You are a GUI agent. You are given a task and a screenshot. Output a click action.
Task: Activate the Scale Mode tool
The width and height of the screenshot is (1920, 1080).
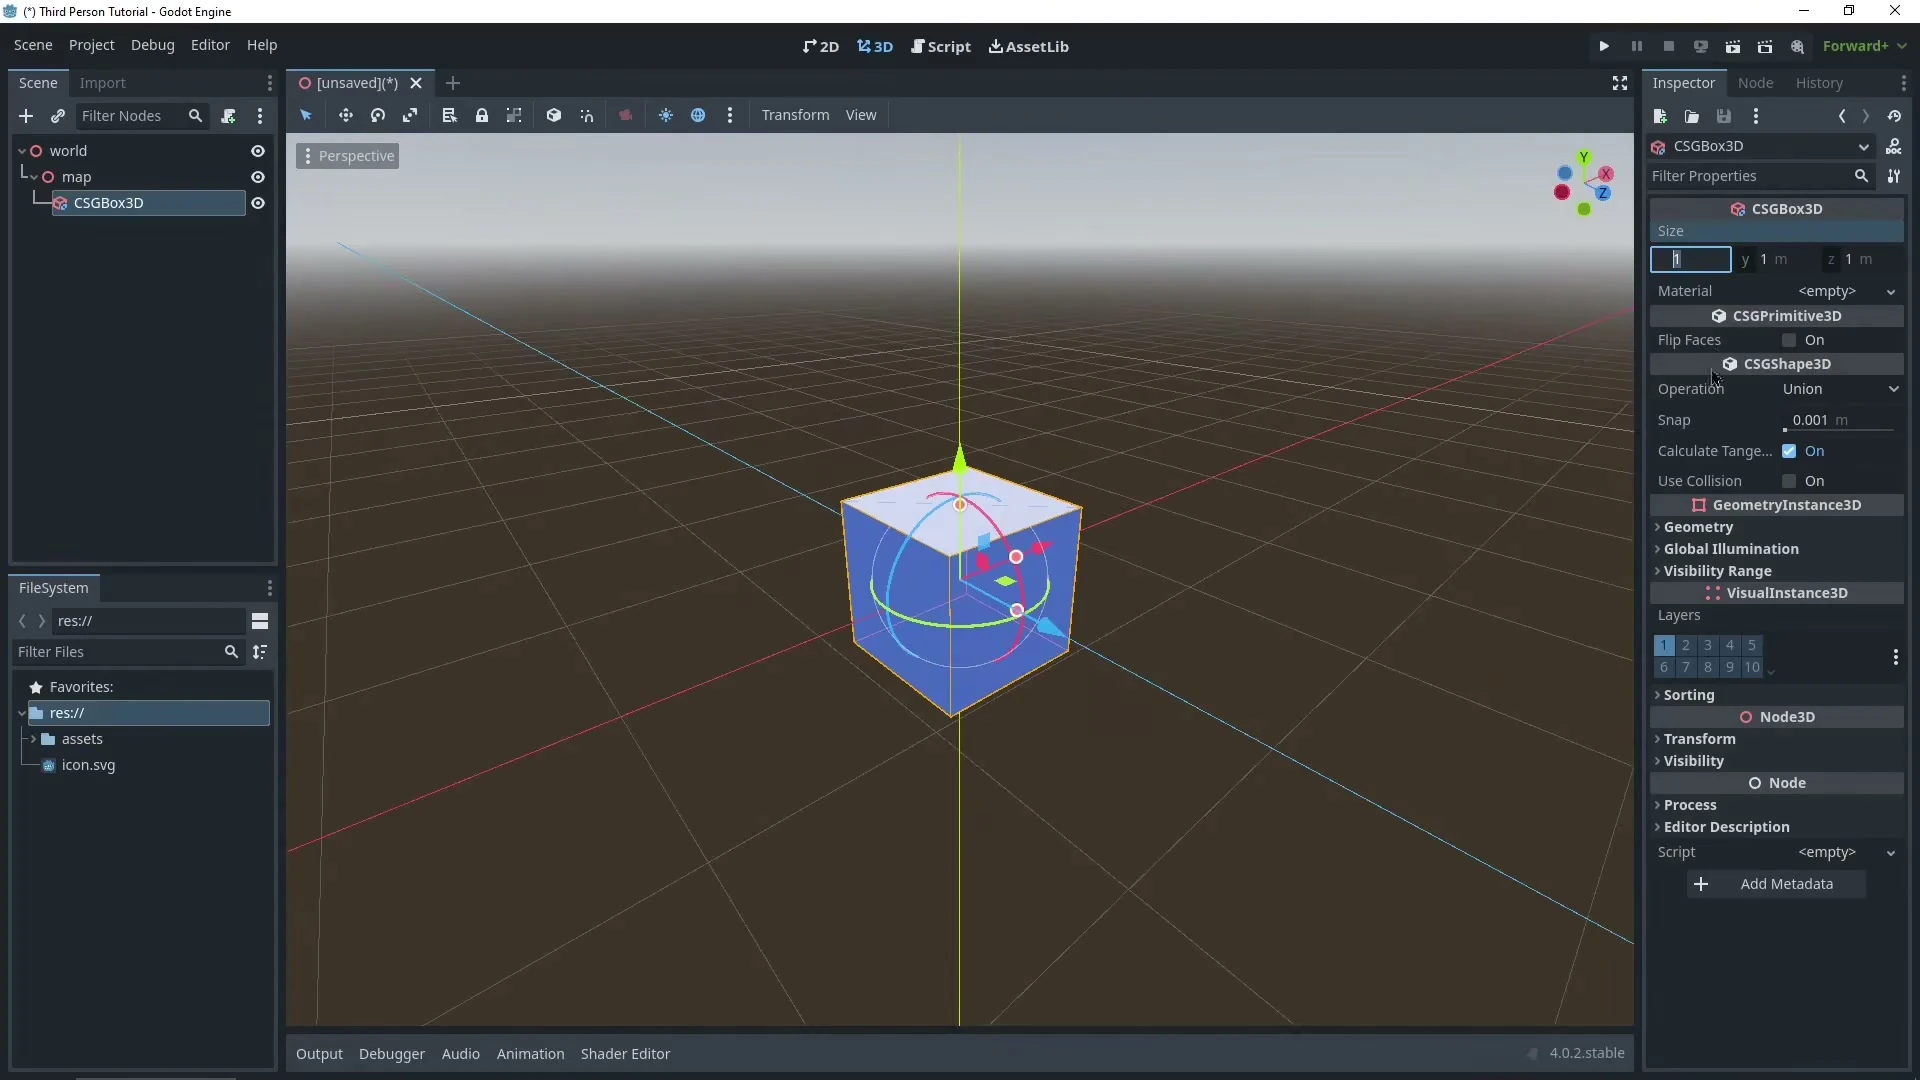[410, 115]
